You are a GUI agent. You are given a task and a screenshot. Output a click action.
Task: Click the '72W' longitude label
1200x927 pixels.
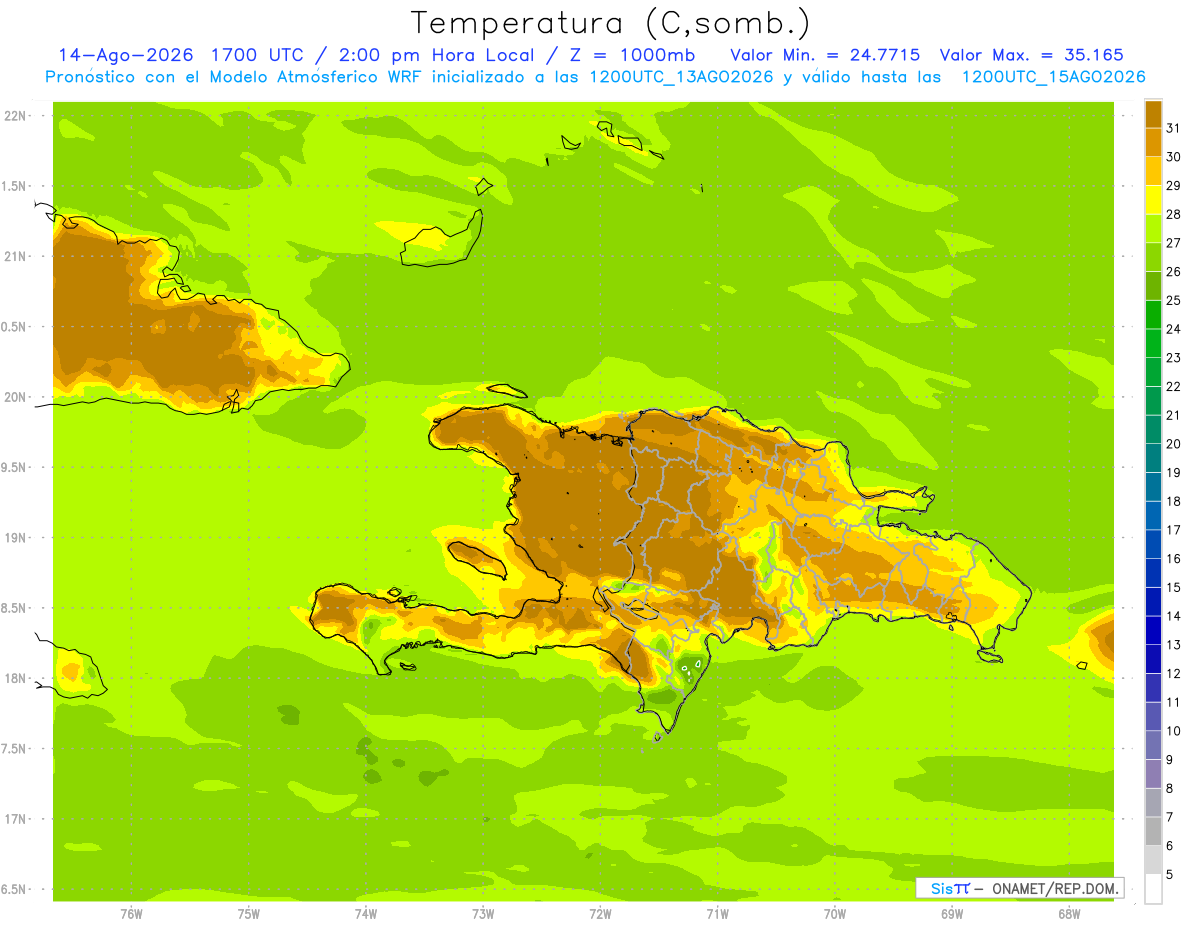(x=600, y=914)
